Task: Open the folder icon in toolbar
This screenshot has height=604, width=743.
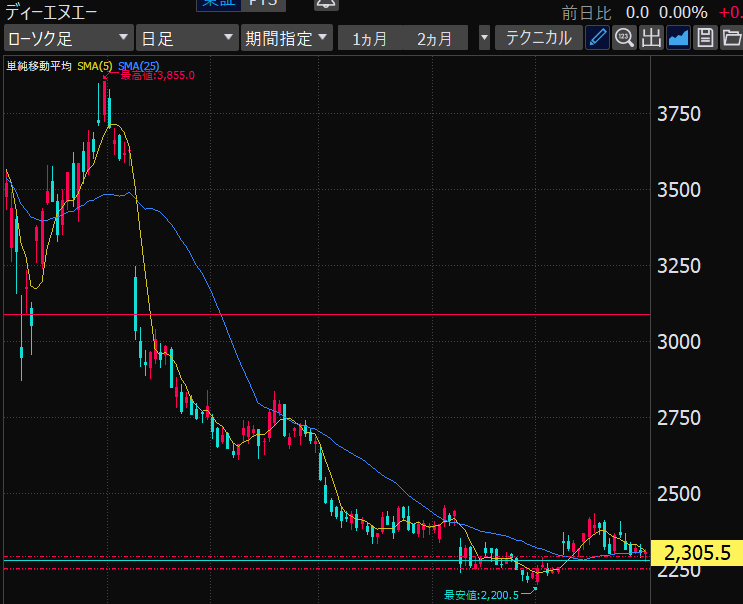Action: pyautogui.click(x=731, y=39)
